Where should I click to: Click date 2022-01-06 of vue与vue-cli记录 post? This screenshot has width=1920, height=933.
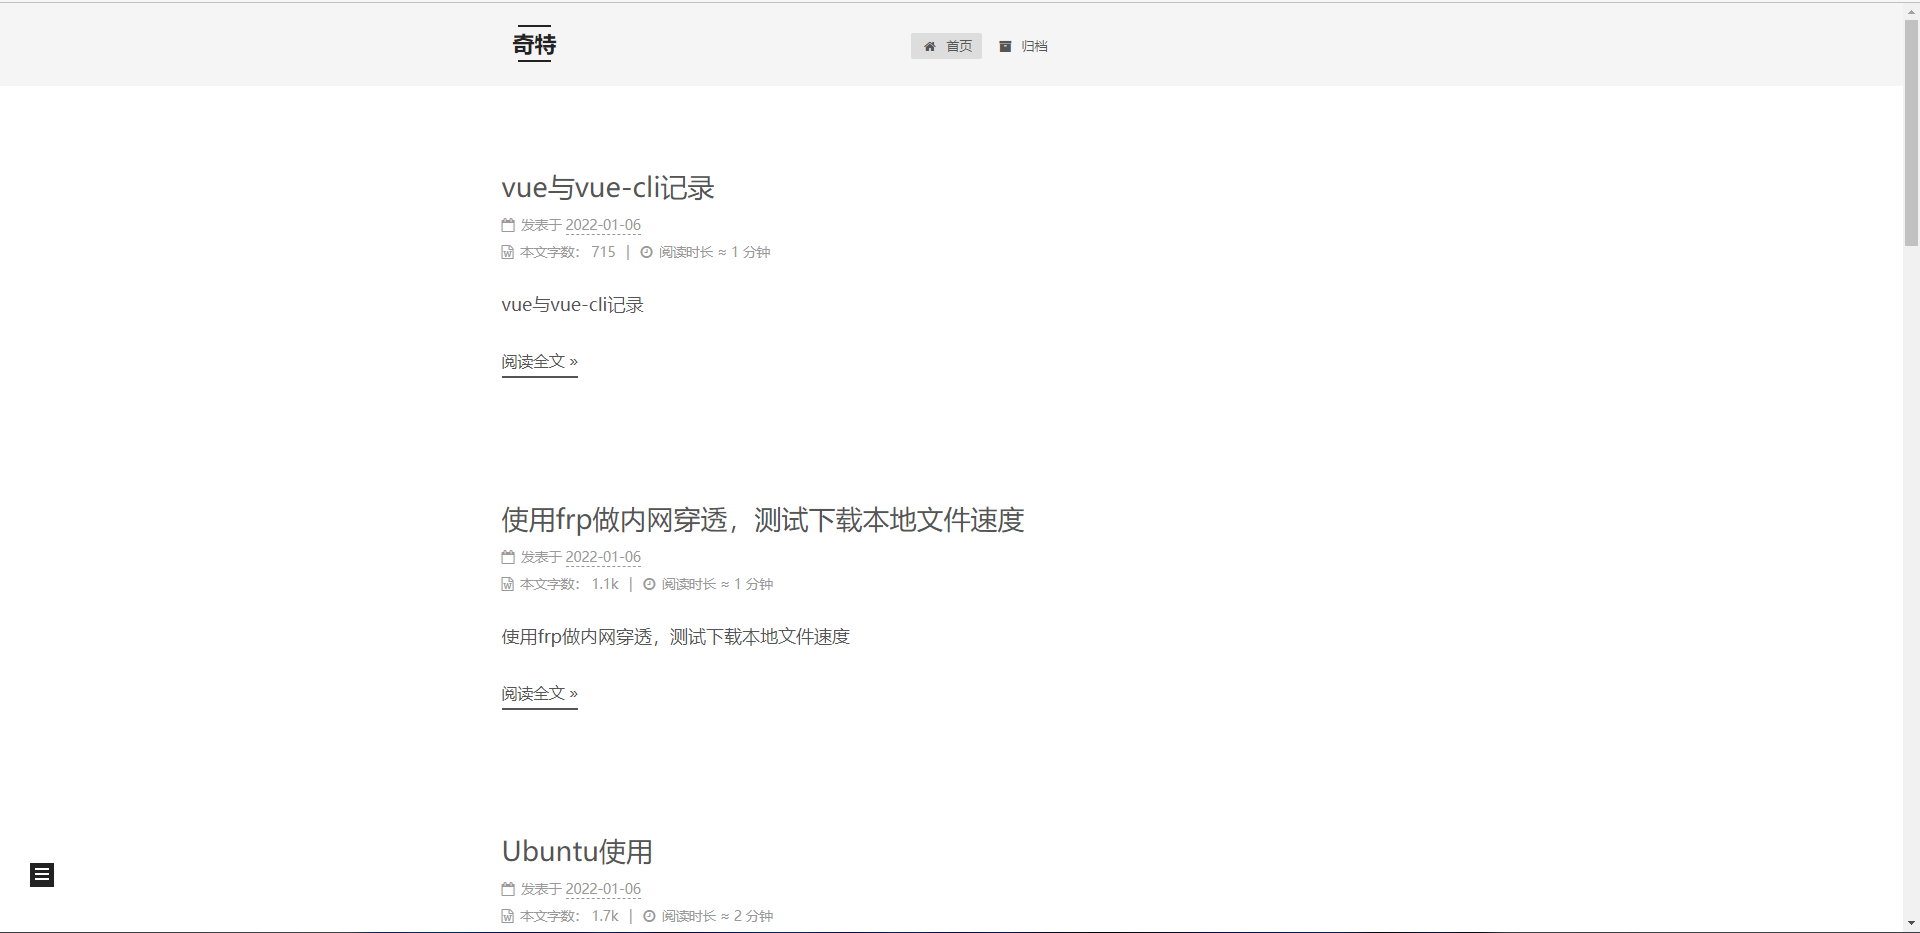[x=603, y=225]
